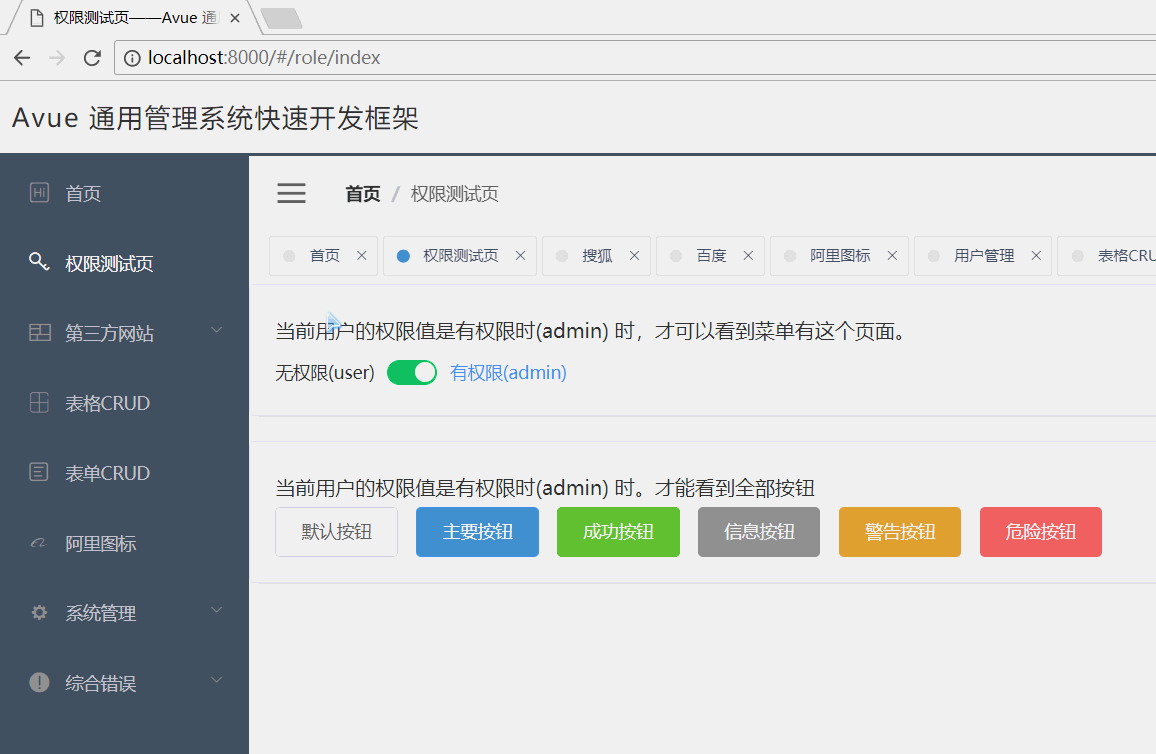Reload the page with browser refresh icon
The height and width of the screenshot is (754, 1156).
[92, 57]
